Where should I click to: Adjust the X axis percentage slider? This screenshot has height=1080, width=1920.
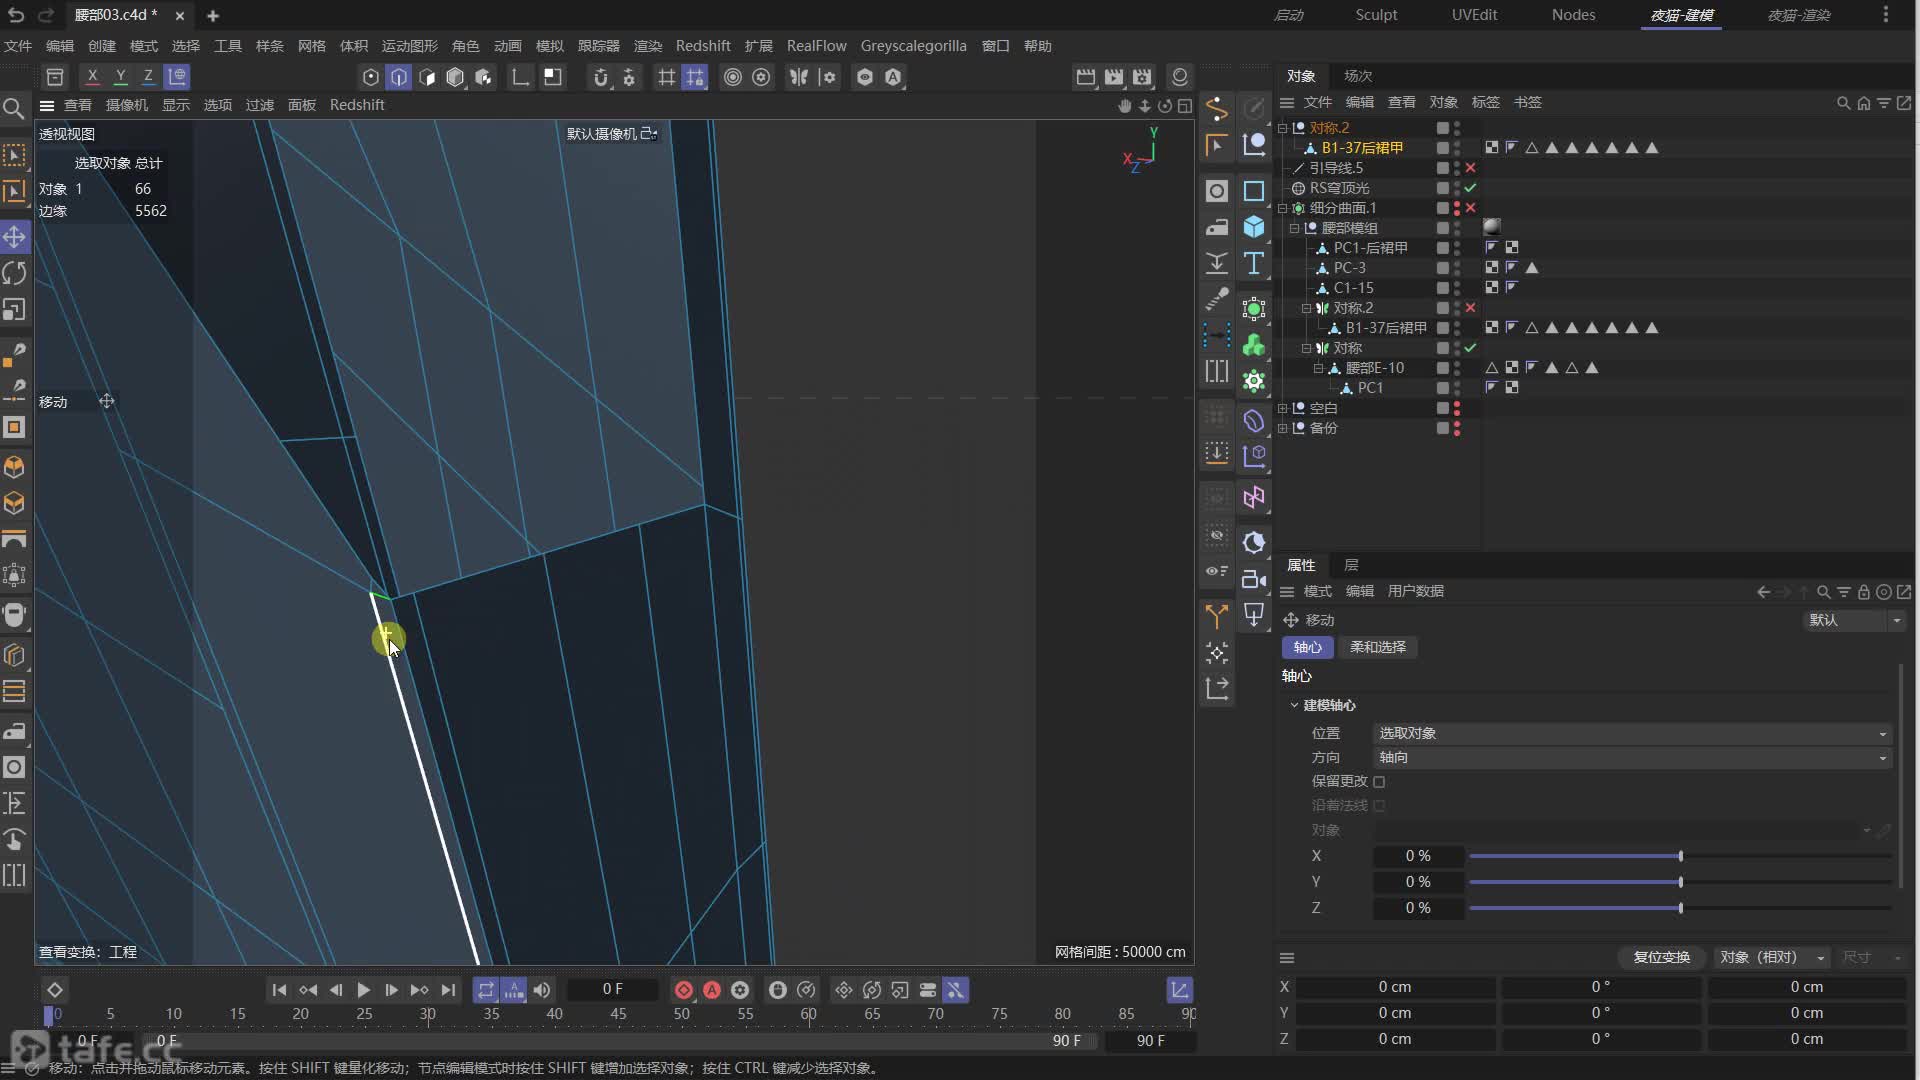(1680, 856)
